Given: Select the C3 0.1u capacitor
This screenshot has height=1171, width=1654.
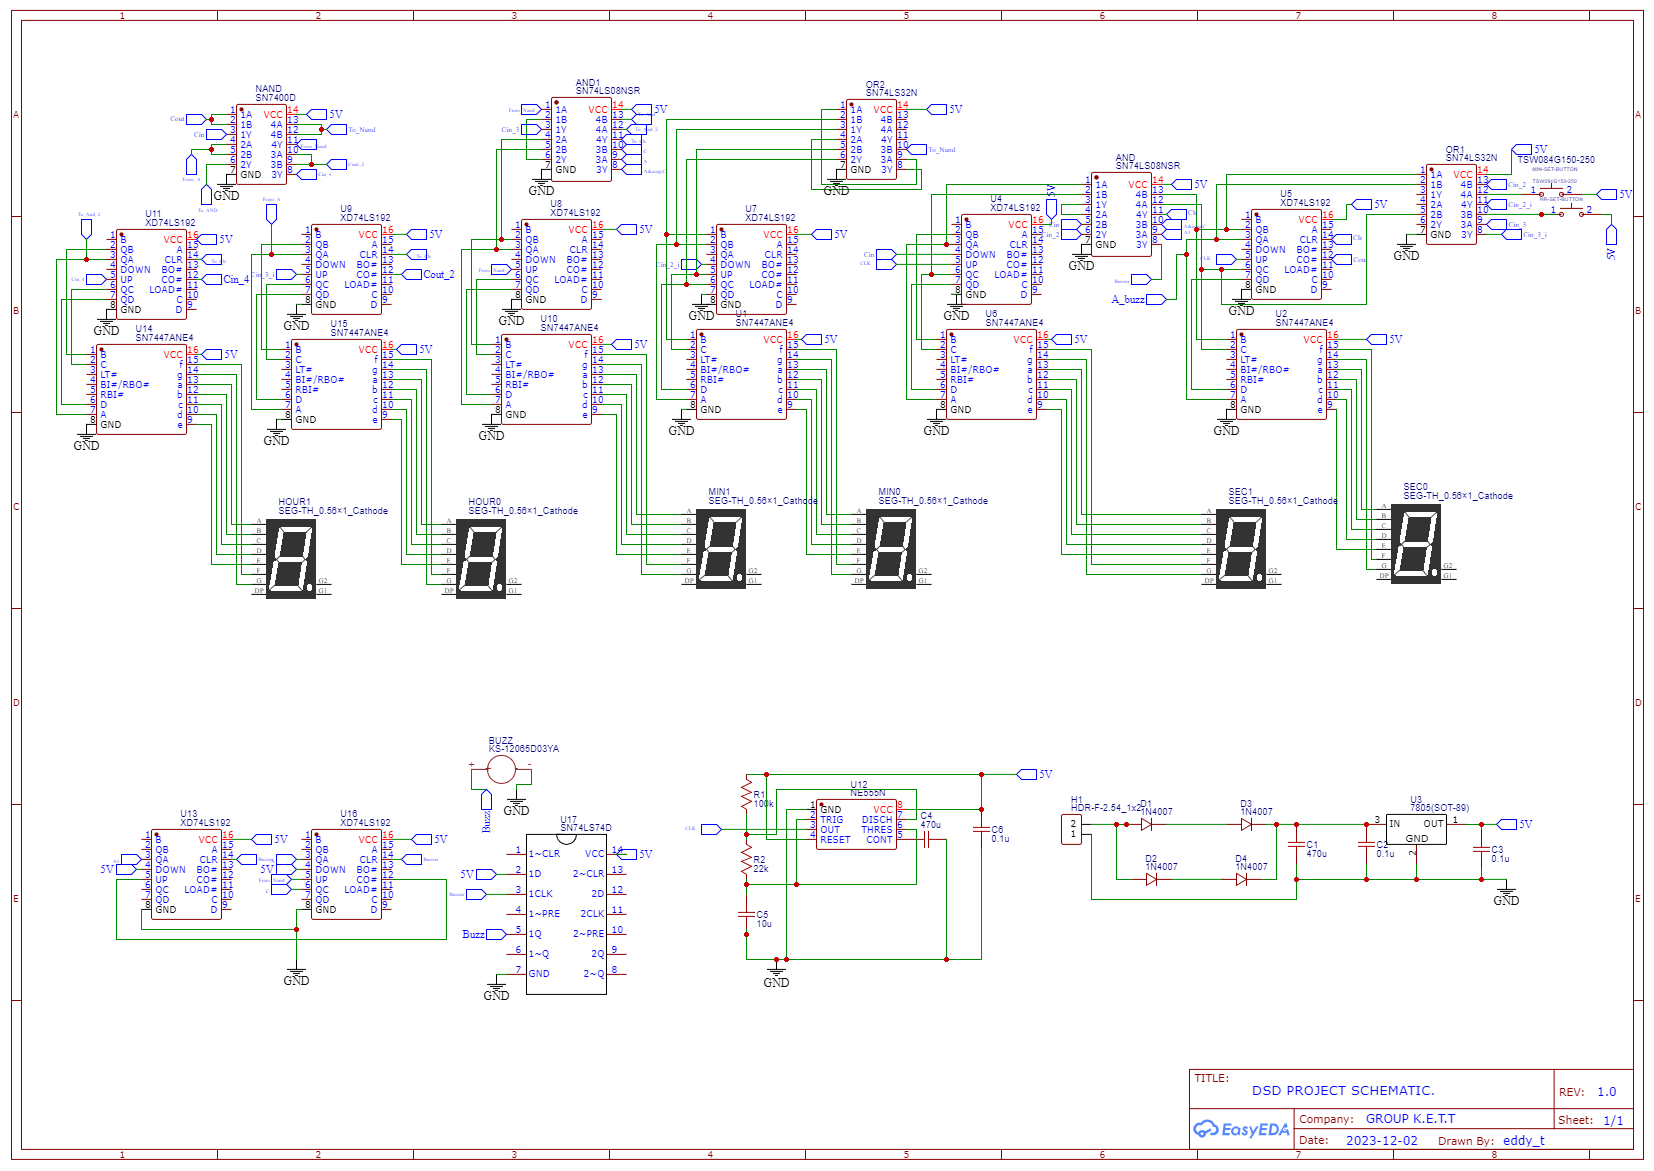Looking at the screenshot, I should [1481, 849].
